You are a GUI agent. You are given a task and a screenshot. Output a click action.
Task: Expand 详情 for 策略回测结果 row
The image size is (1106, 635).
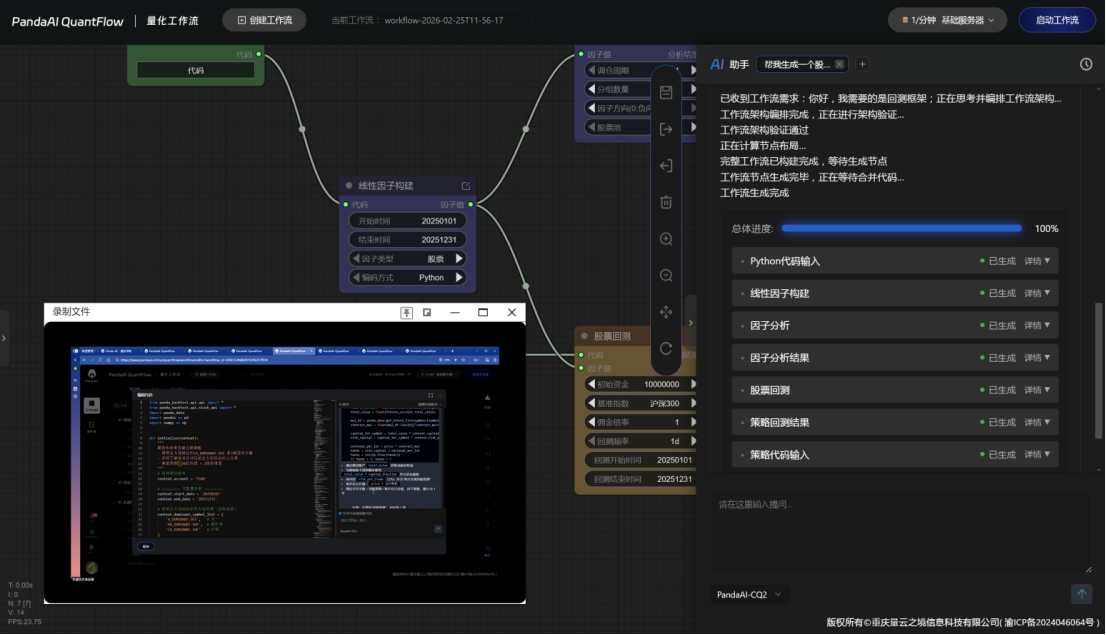(x=1037, y=423)
